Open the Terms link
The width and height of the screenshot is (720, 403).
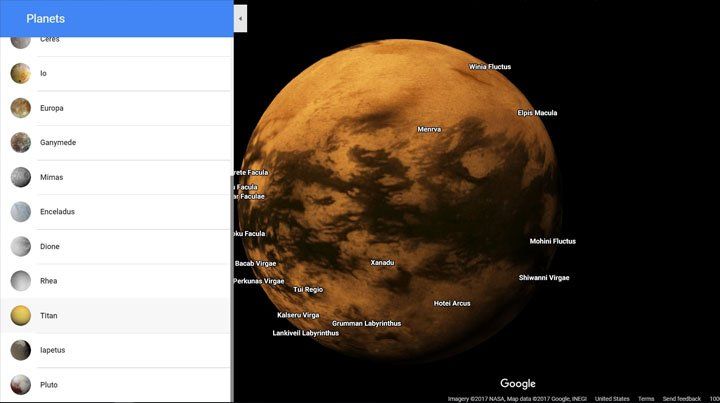(646, 398)
